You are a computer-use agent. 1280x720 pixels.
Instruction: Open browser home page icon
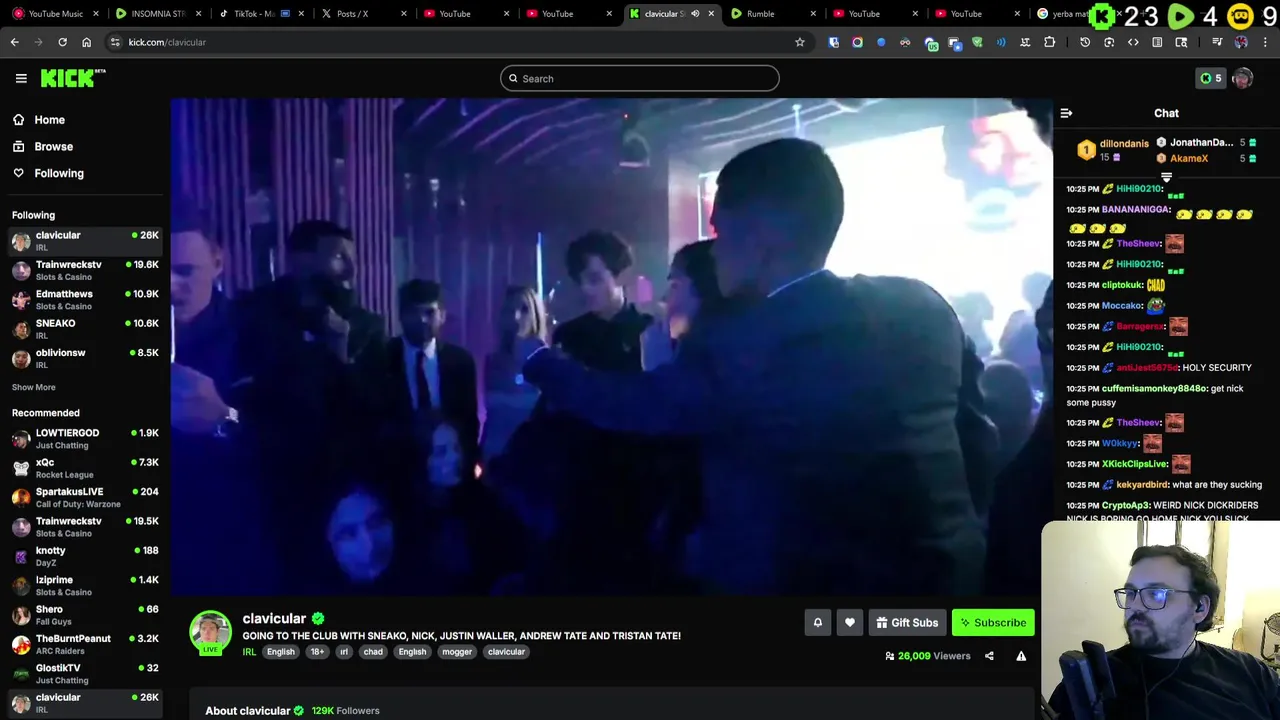(x=86, y=42)
